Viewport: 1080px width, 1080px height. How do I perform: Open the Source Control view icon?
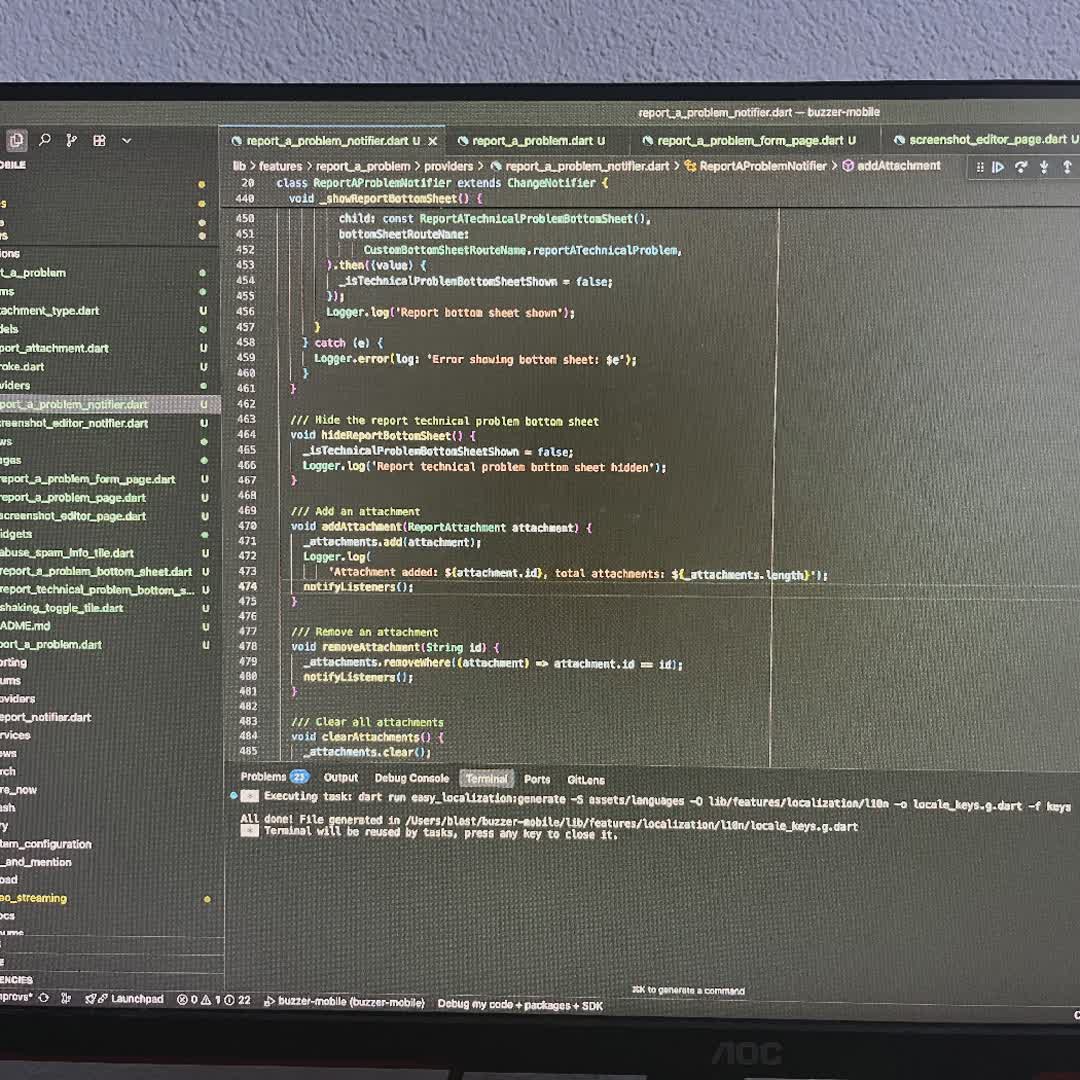coord(72,141)
